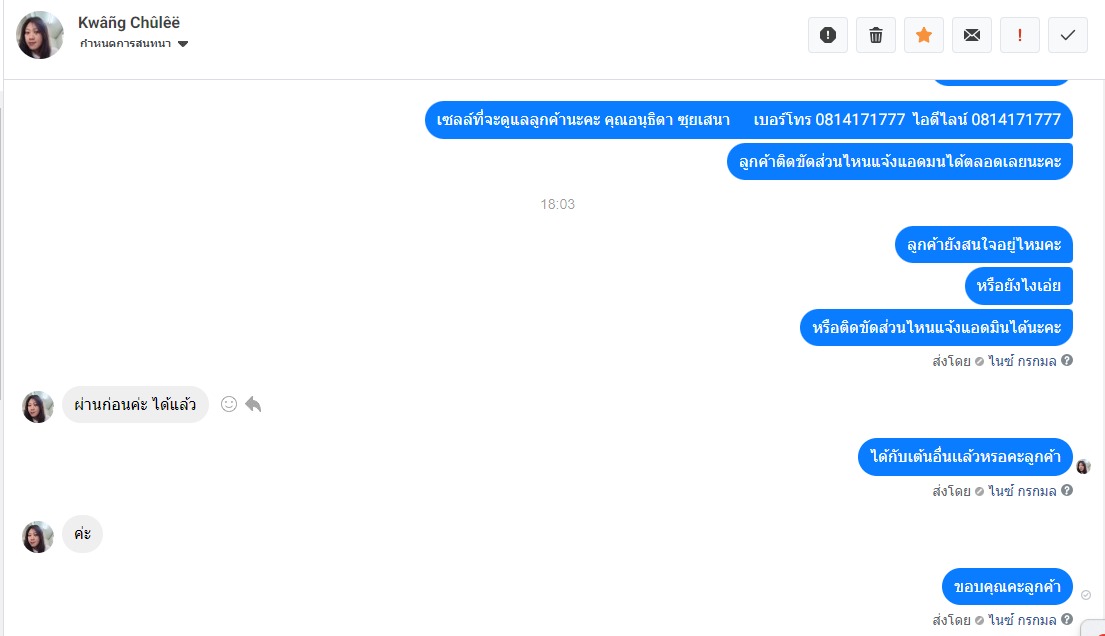Click the ผ่านก่อนค่ะ ได้แล้ว message bubble
The width and height of the screenshot is (1105, 636).
point(135,405)
